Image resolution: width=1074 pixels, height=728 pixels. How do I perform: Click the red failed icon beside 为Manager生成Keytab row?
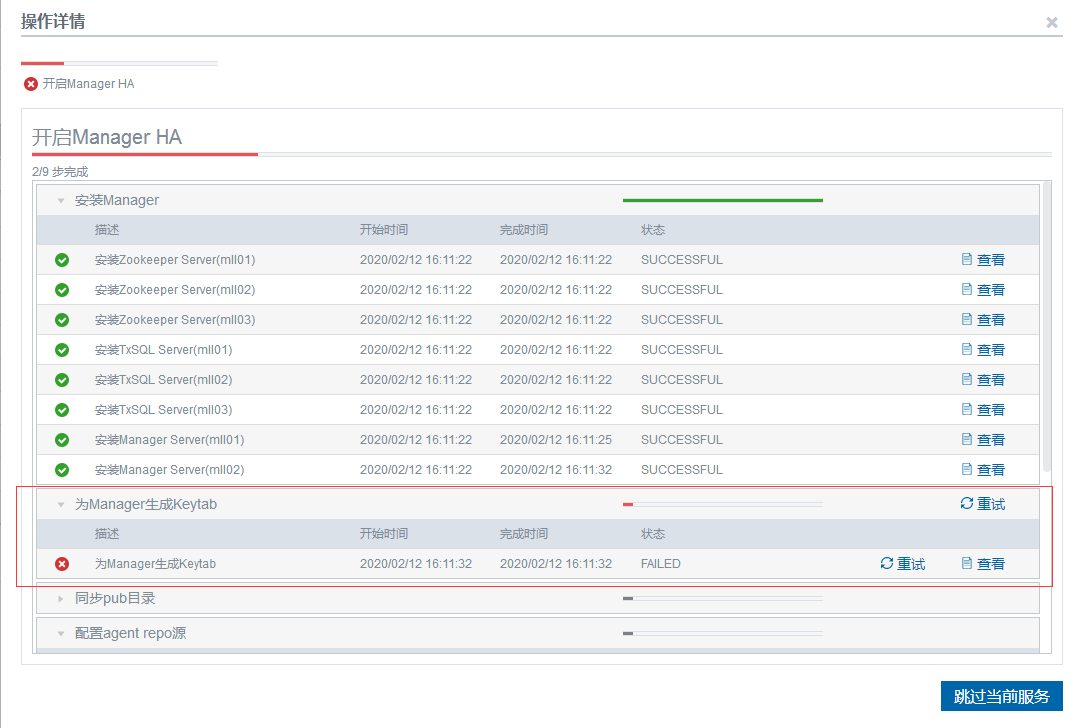click(62, 564)
